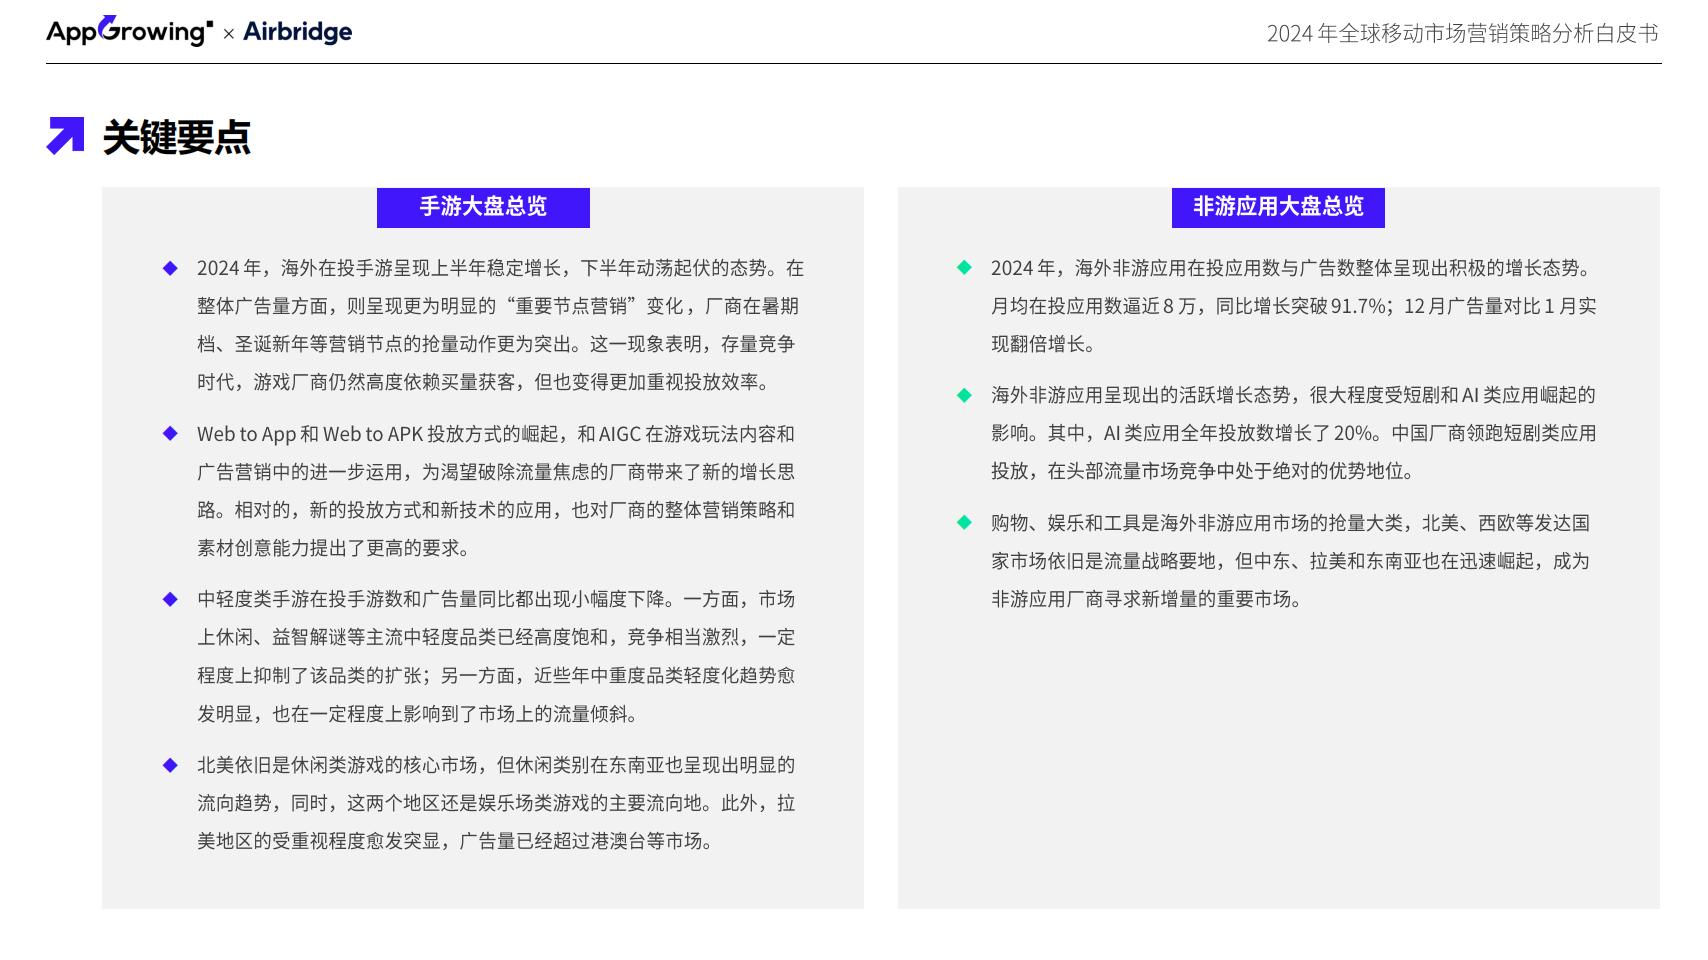
Task: Click the header title 2024年全球移动市场营销策略分析白皮书
Action: click(1463, 33)
